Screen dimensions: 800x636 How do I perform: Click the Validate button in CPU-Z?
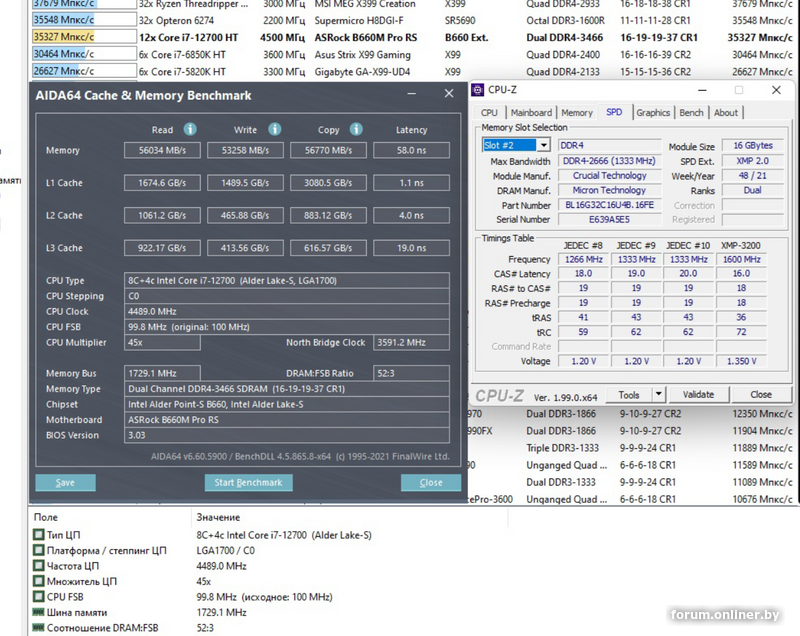[698, 395]
